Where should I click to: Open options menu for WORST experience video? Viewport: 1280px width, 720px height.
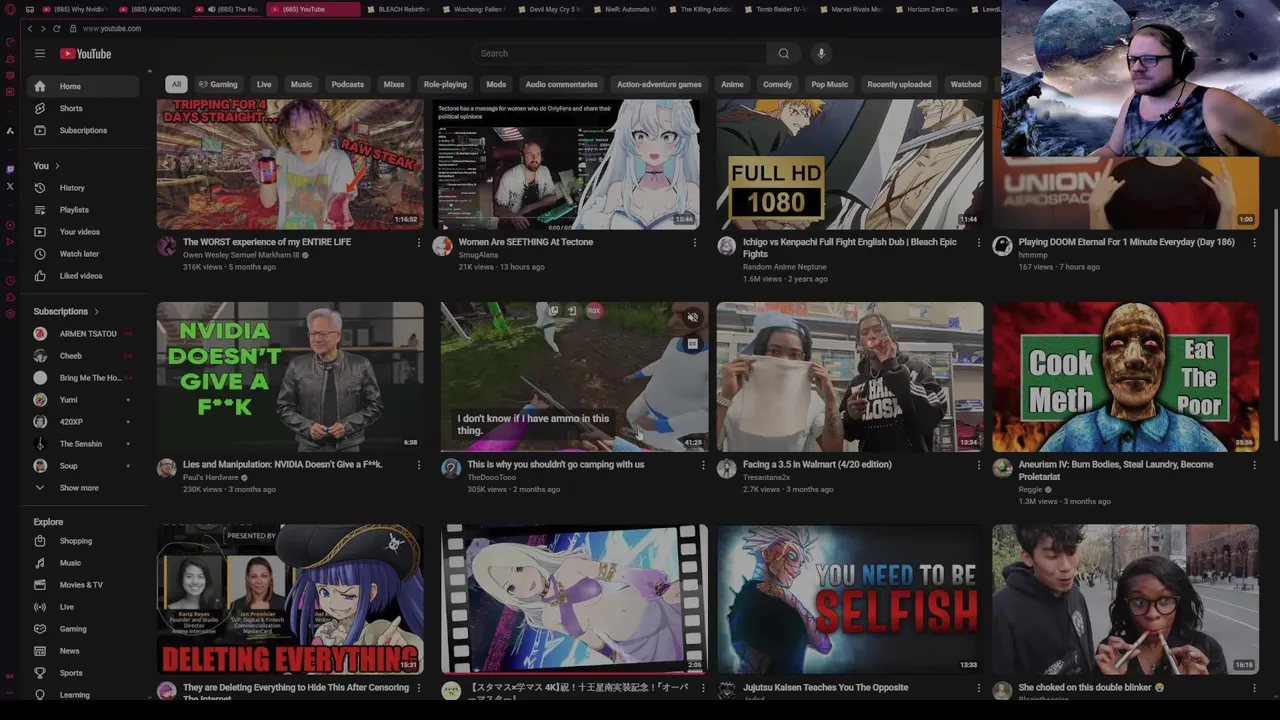tap(419, 243)
